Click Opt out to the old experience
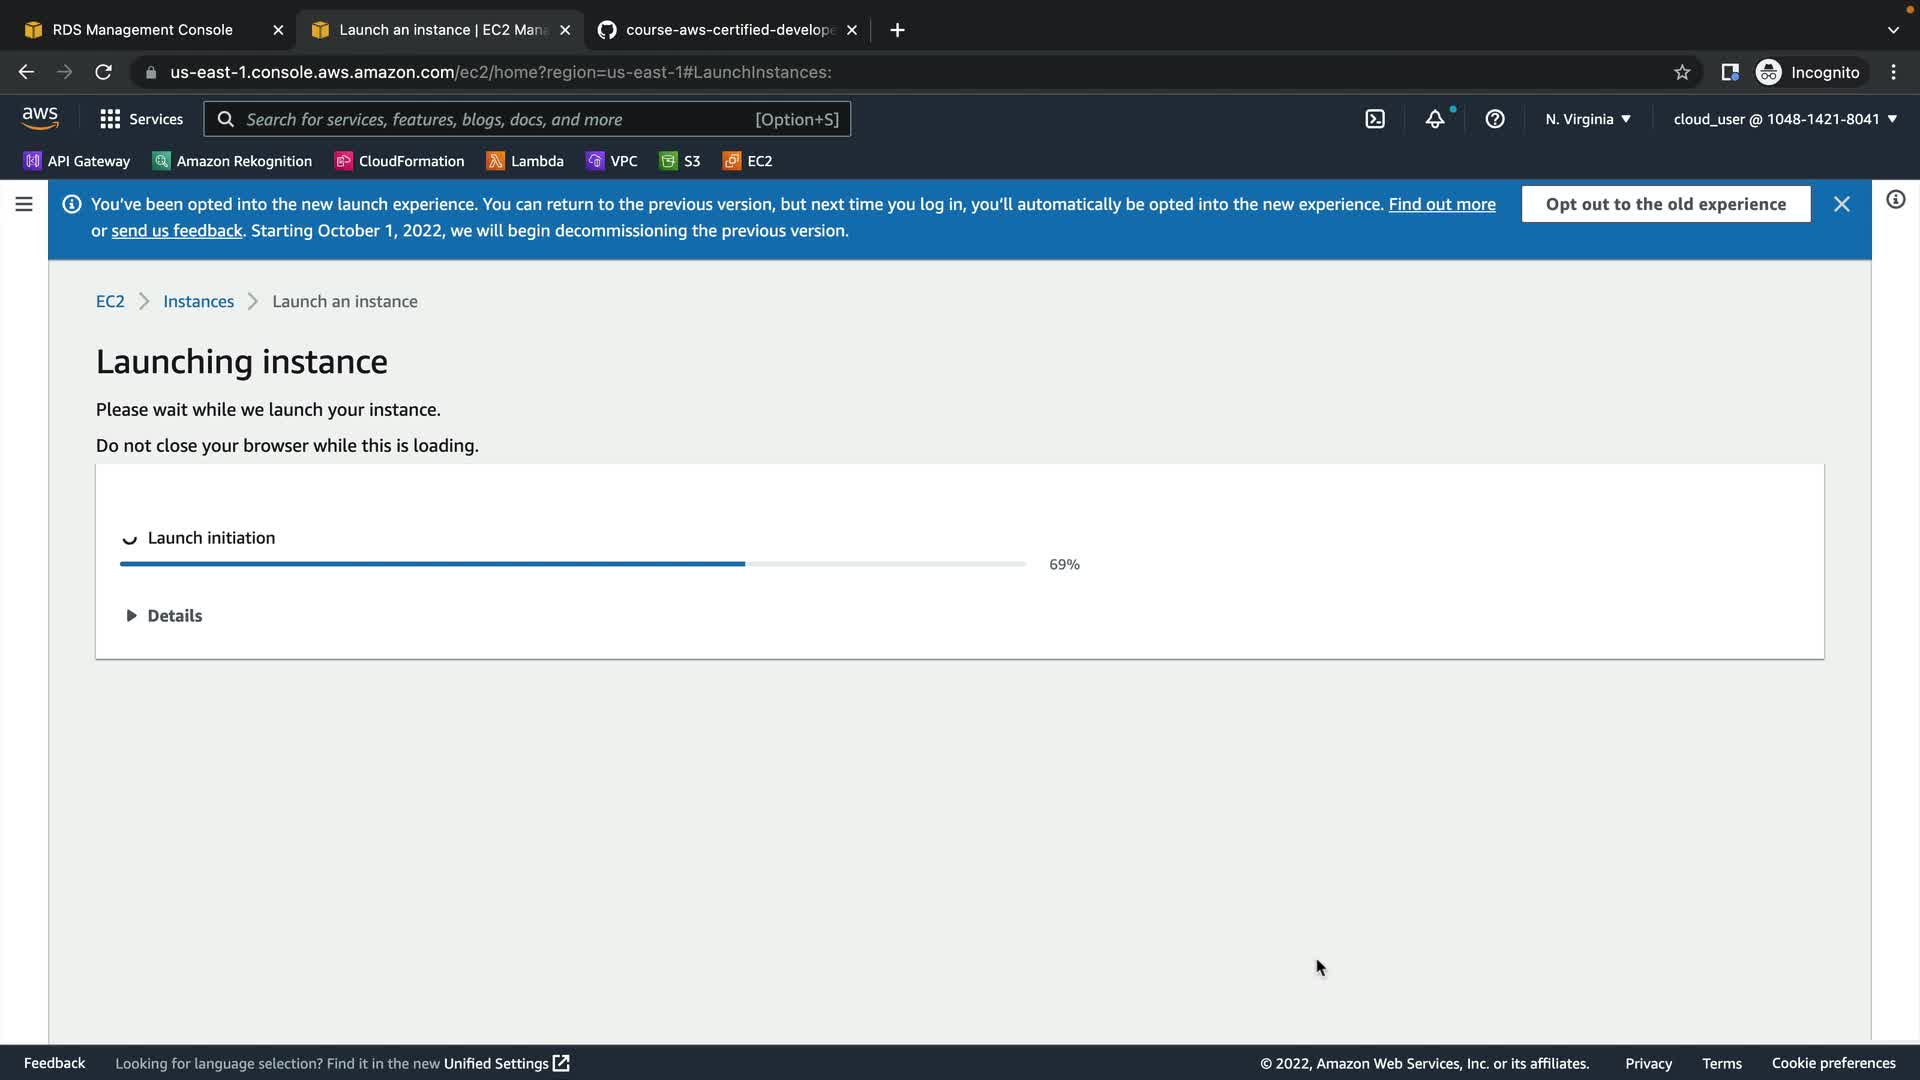Screen dimensions: 1920x1080 click(x=1665, y=204)
